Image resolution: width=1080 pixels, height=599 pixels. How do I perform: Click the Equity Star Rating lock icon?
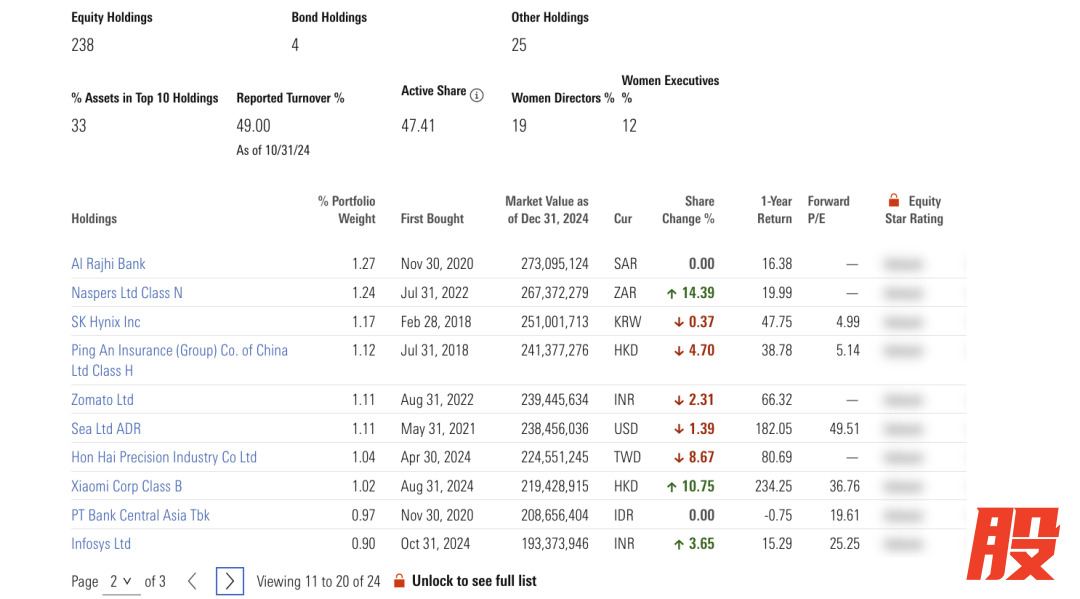894,201
